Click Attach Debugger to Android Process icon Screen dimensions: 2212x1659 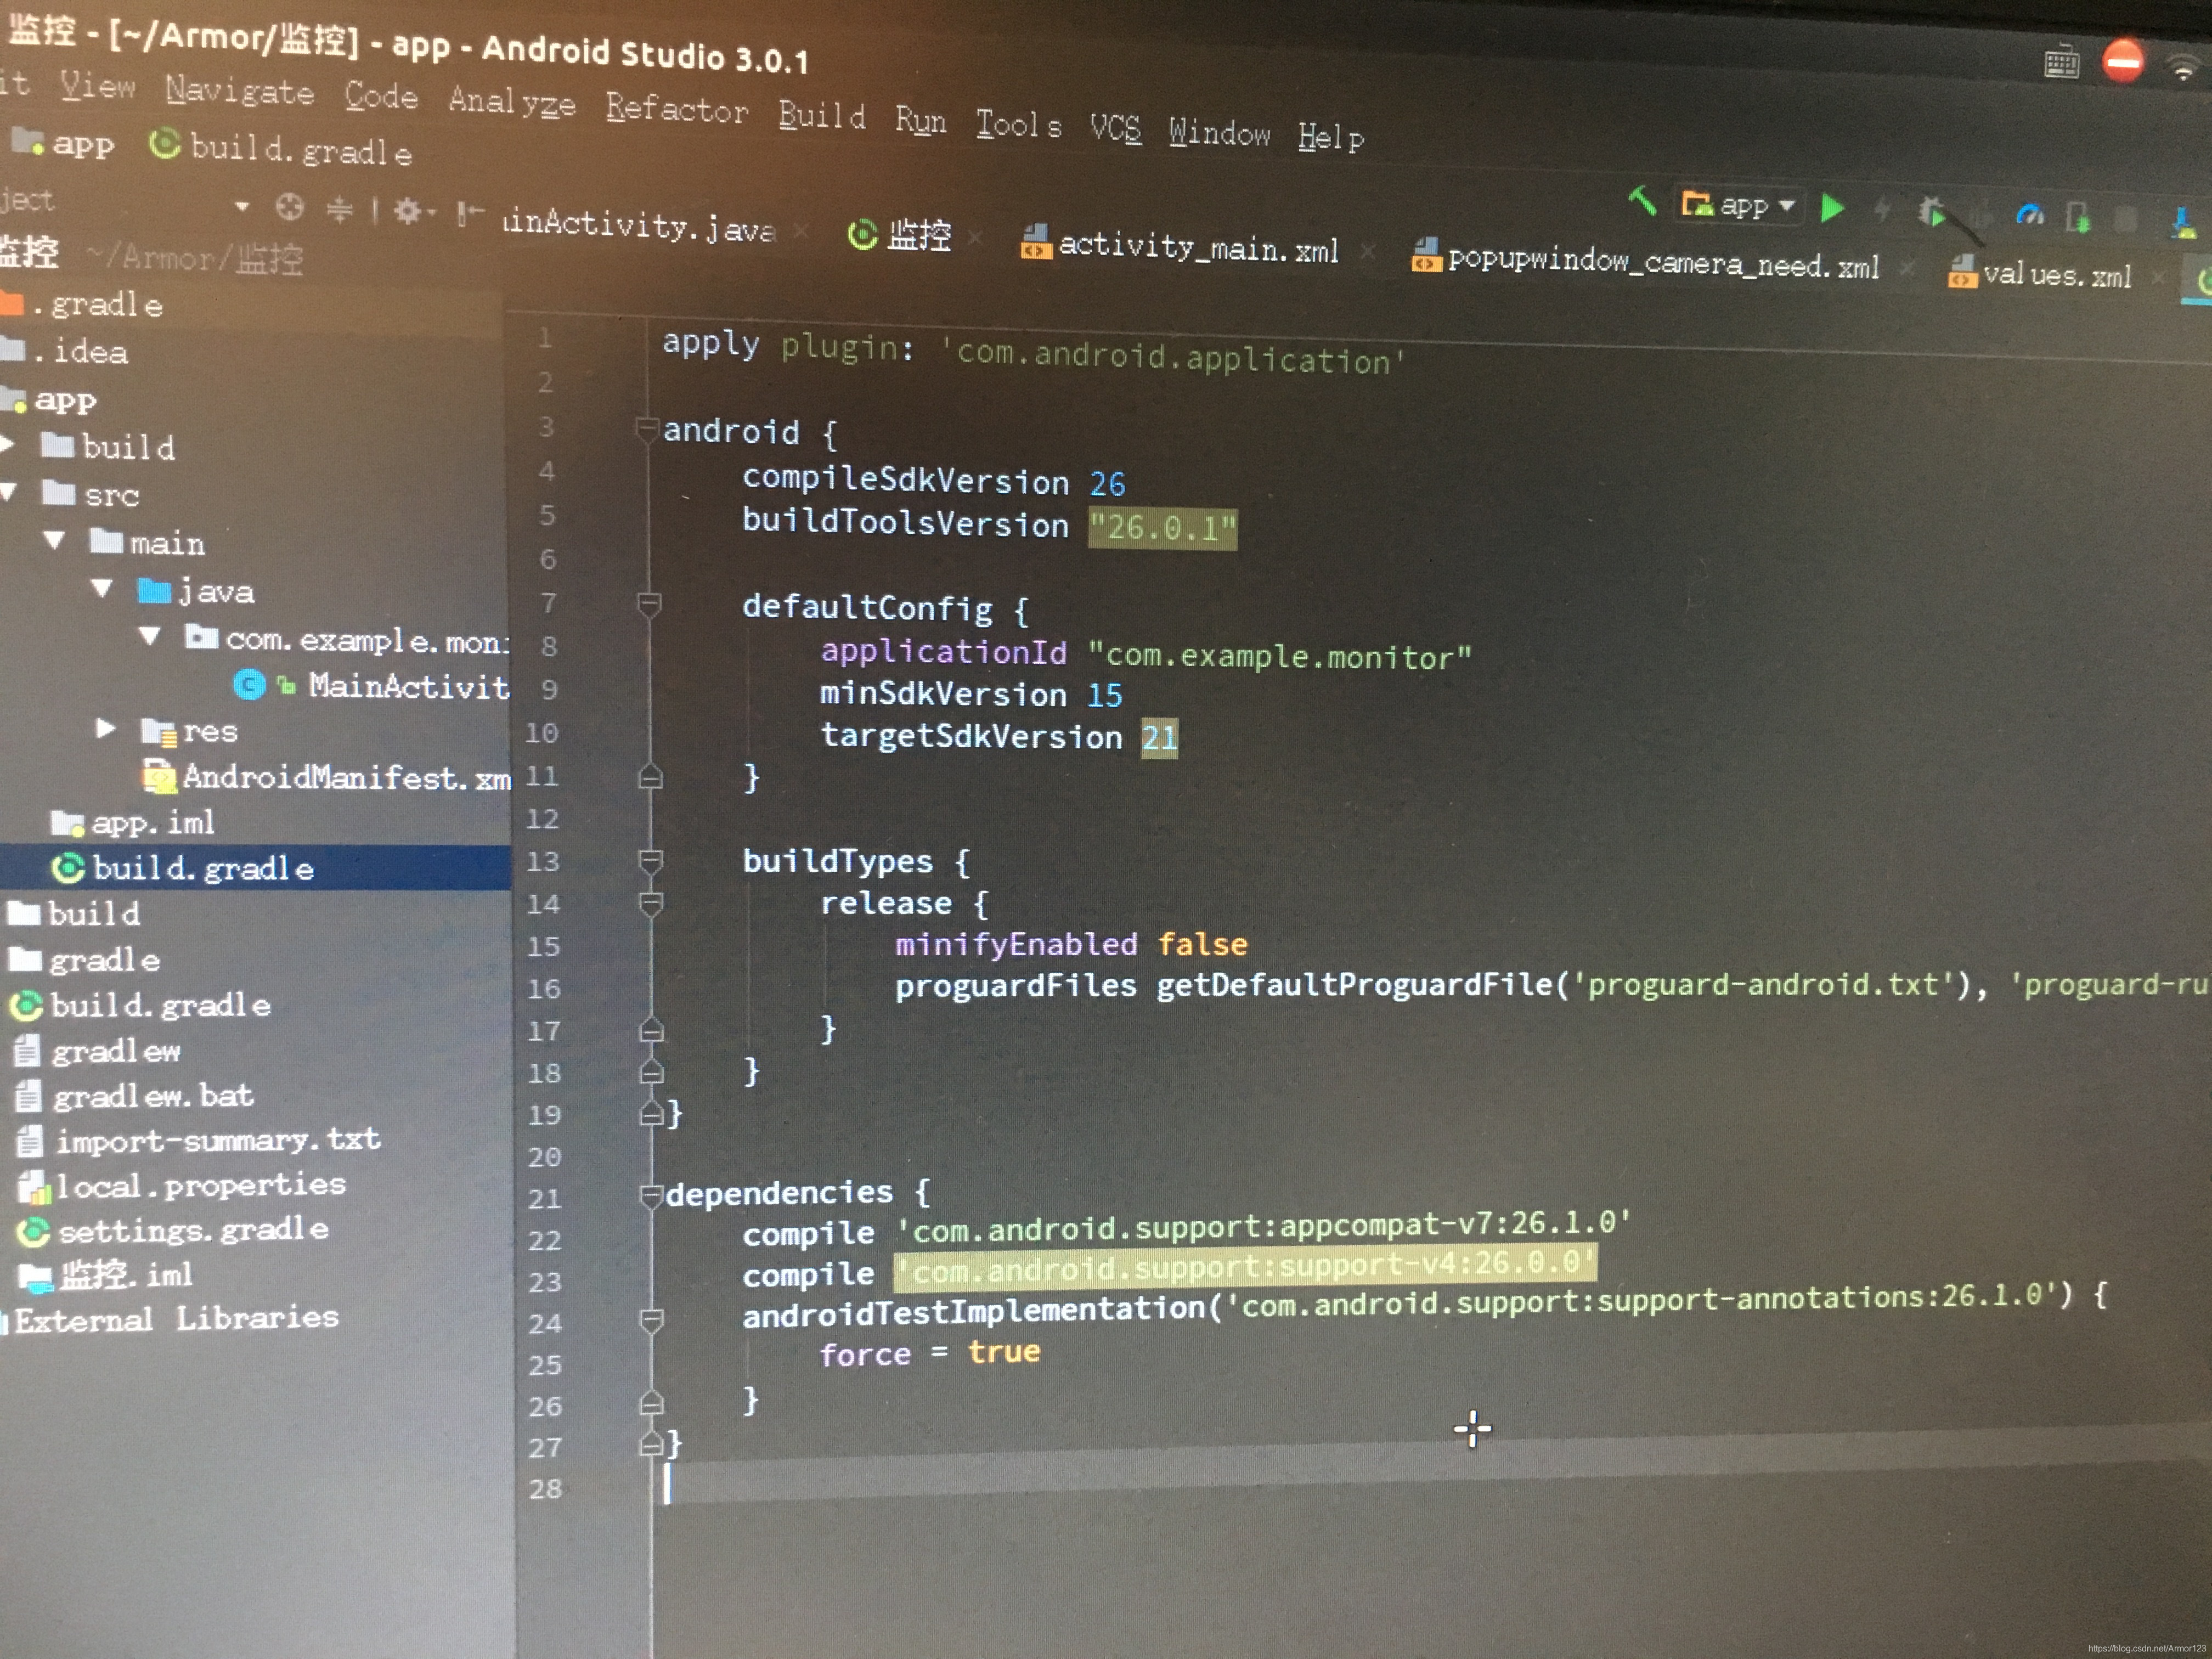point(2078,217)
